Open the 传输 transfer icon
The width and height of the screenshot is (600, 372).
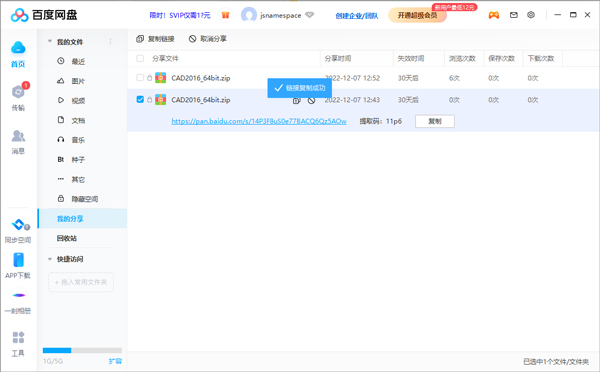18,92
